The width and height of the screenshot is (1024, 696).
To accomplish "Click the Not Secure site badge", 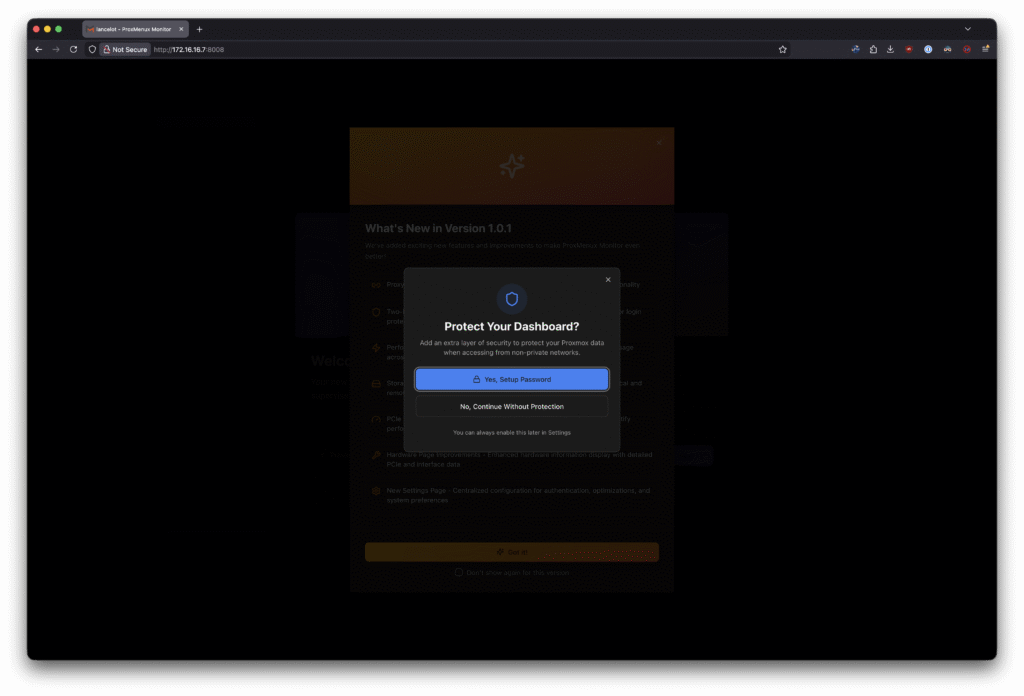I will pos(124,49).
